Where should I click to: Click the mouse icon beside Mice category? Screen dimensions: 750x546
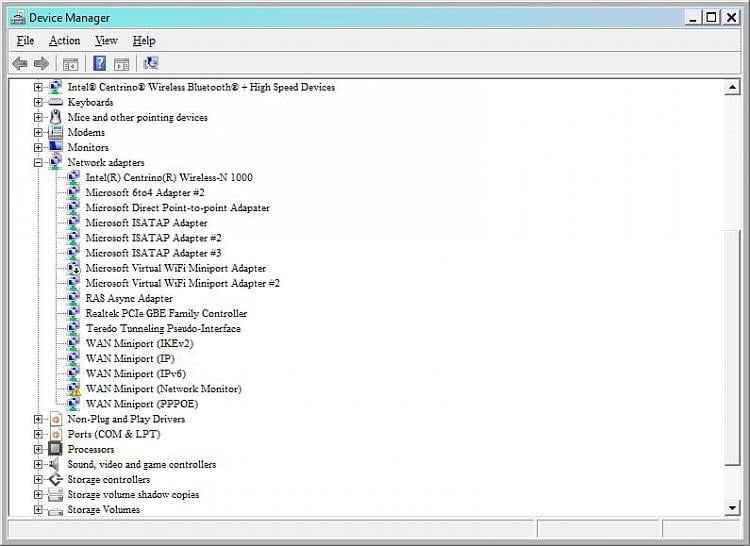pos(55,117)
